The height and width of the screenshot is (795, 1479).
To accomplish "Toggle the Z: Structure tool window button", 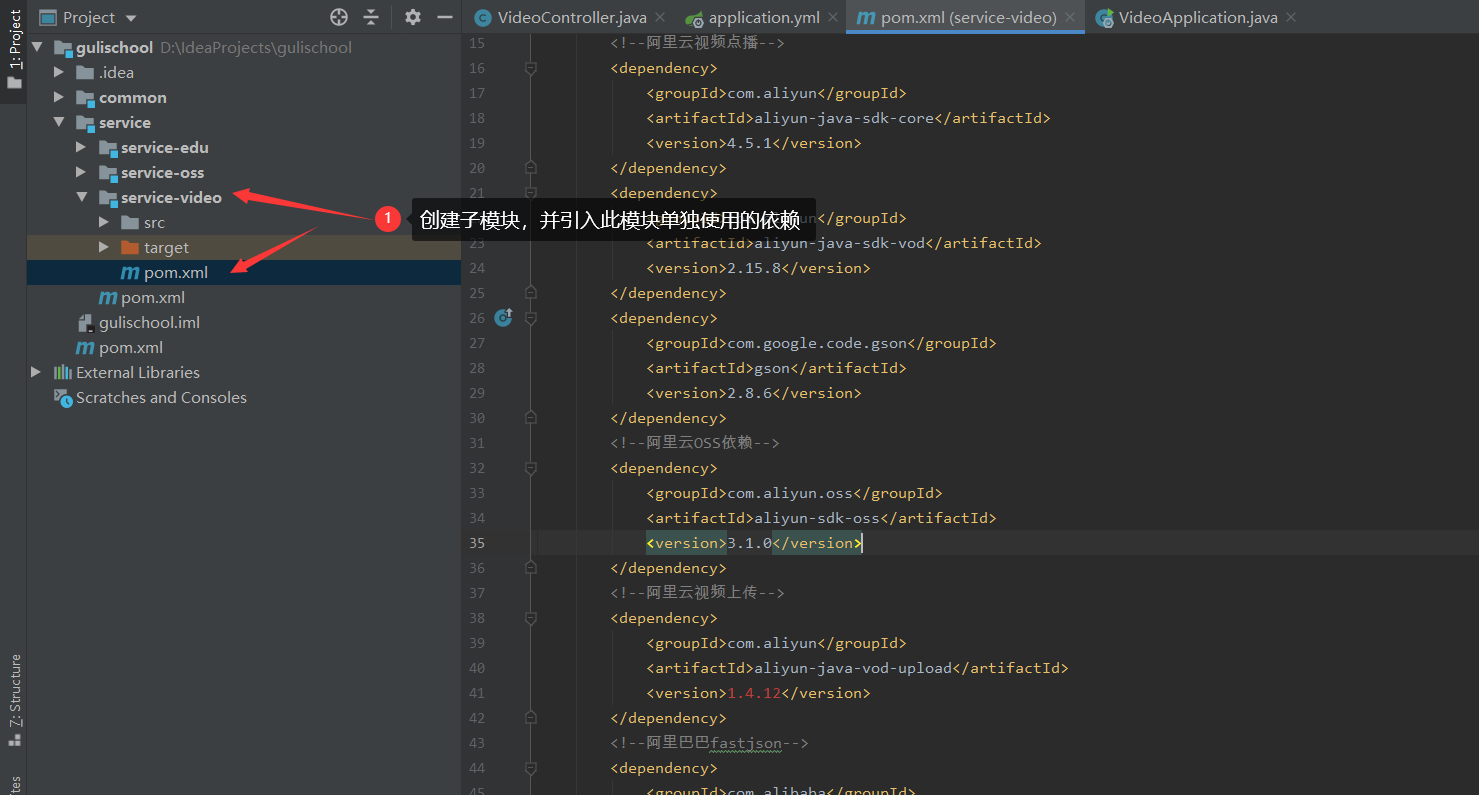I will click(x=14, y=700).
